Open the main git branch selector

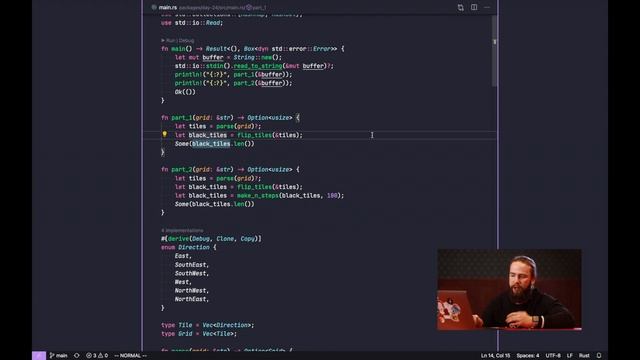click(x=58, y=356)
